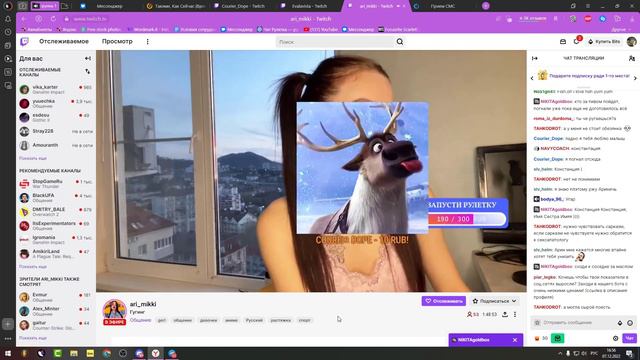Click the аниме stream tag
The height and width of the screenshot is (360, 640).
click(x=231, y=320)
